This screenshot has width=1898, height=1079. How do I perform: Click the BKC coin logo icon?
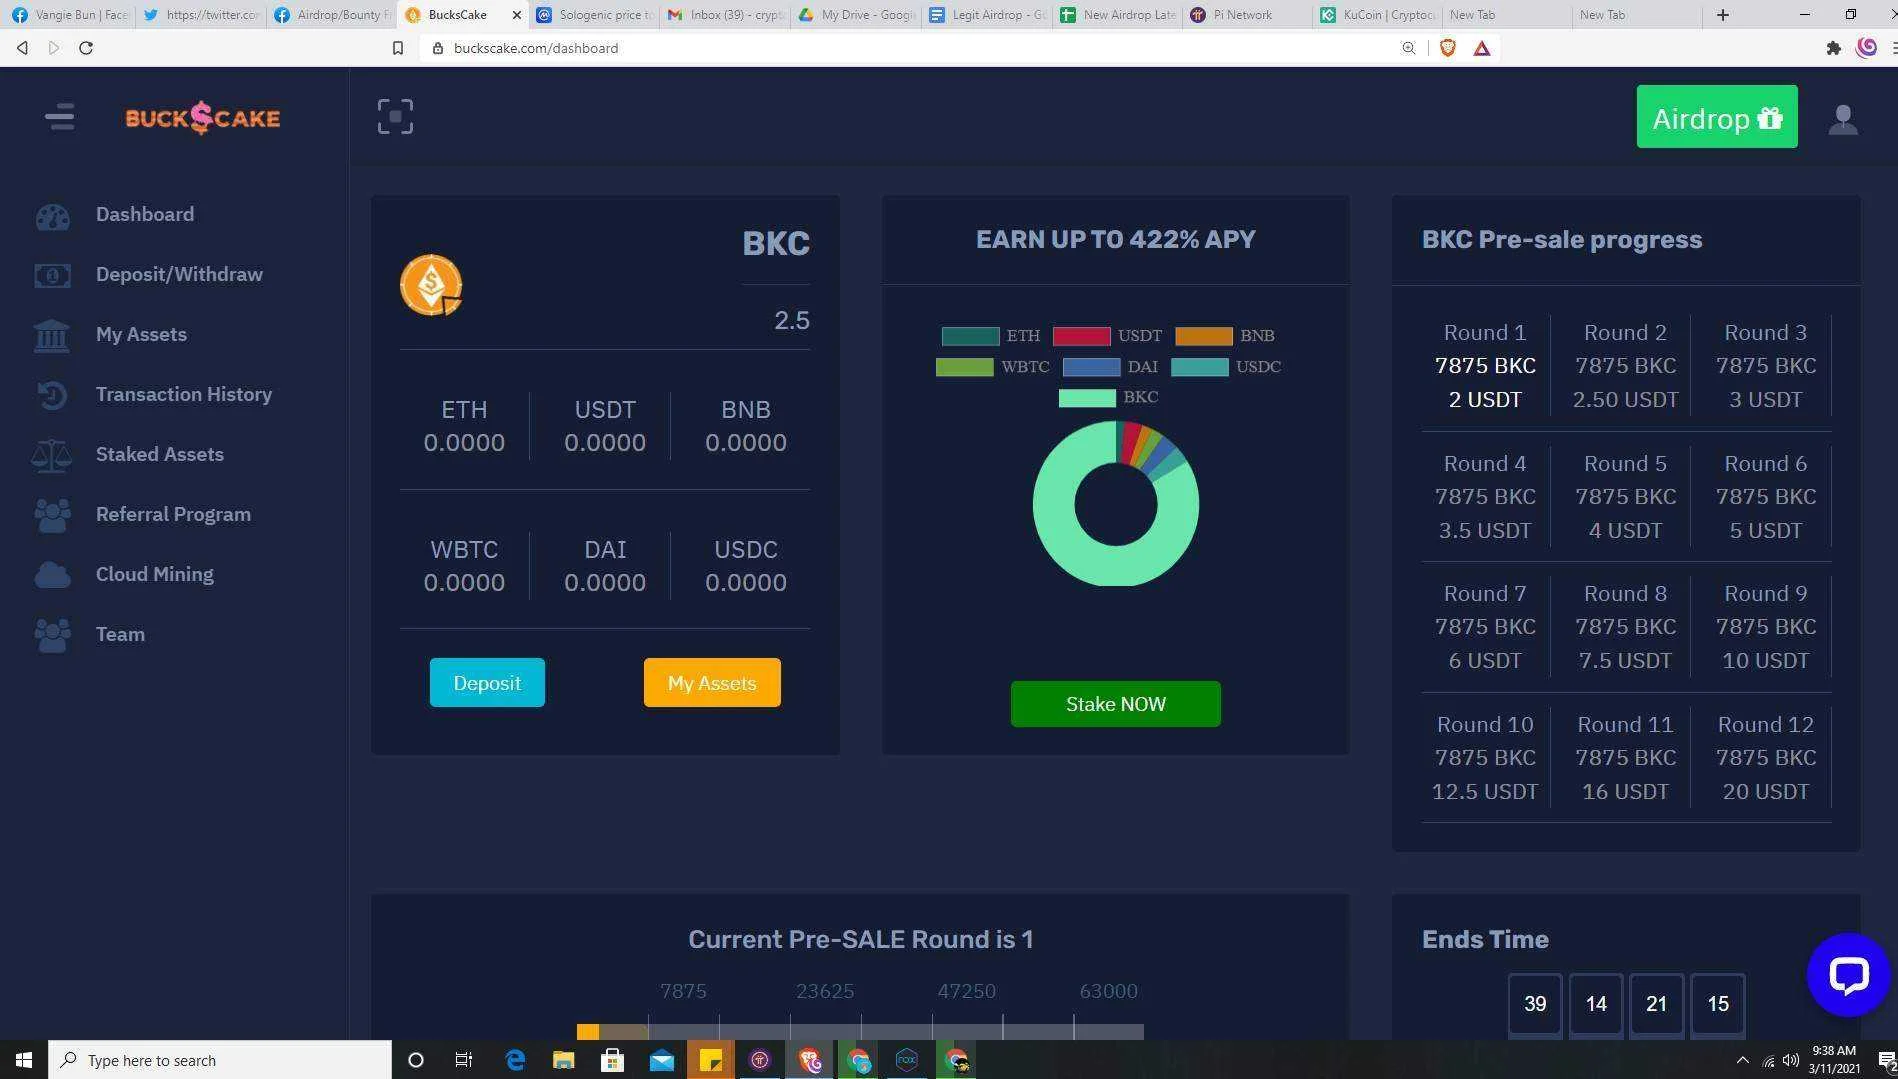tap(431, 285)
